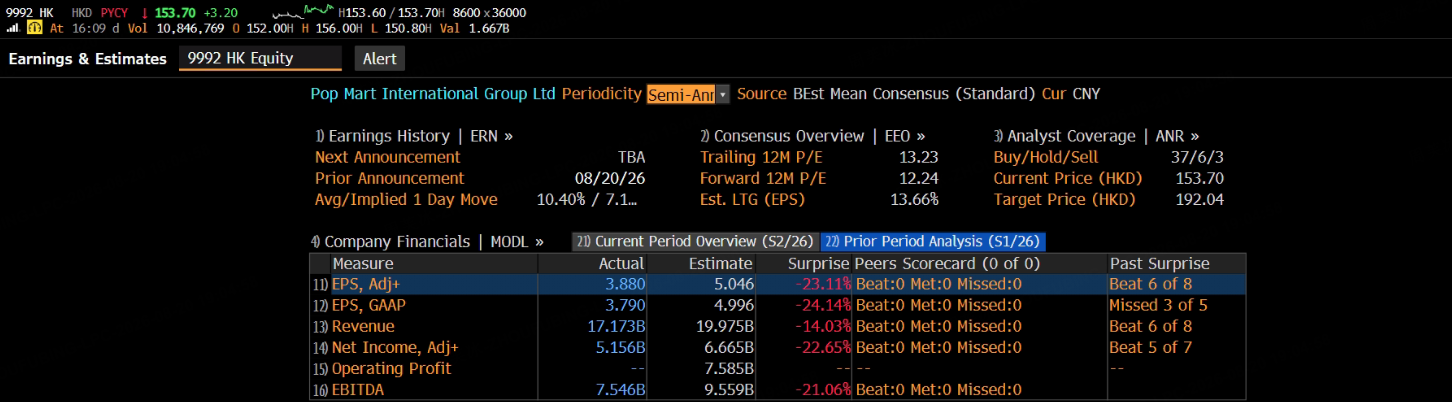Click Trailing 12M P/E value 13.23
The height and width of the screenshot is (402, 1452).
point(918,157)
